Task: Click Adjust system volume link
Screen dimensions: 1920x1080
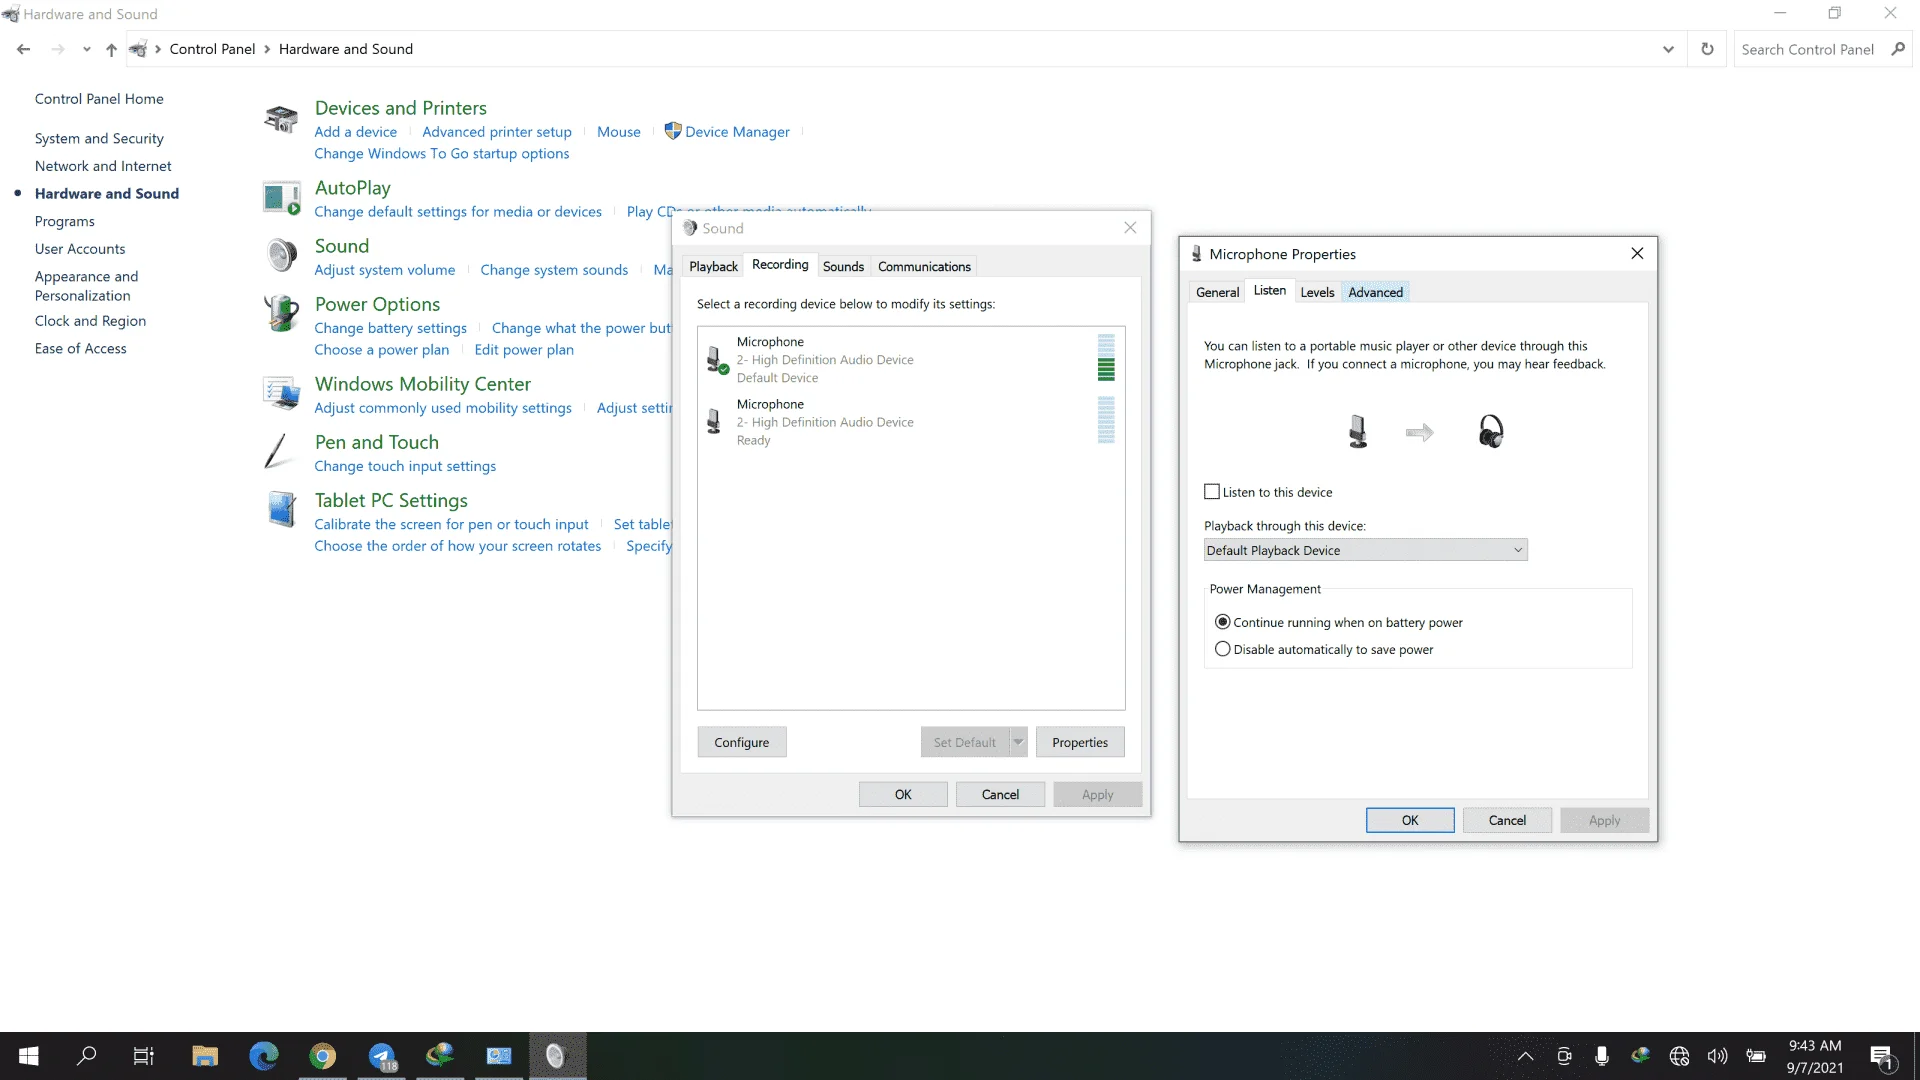Action: pyautogui.click(x=385, y=270)
